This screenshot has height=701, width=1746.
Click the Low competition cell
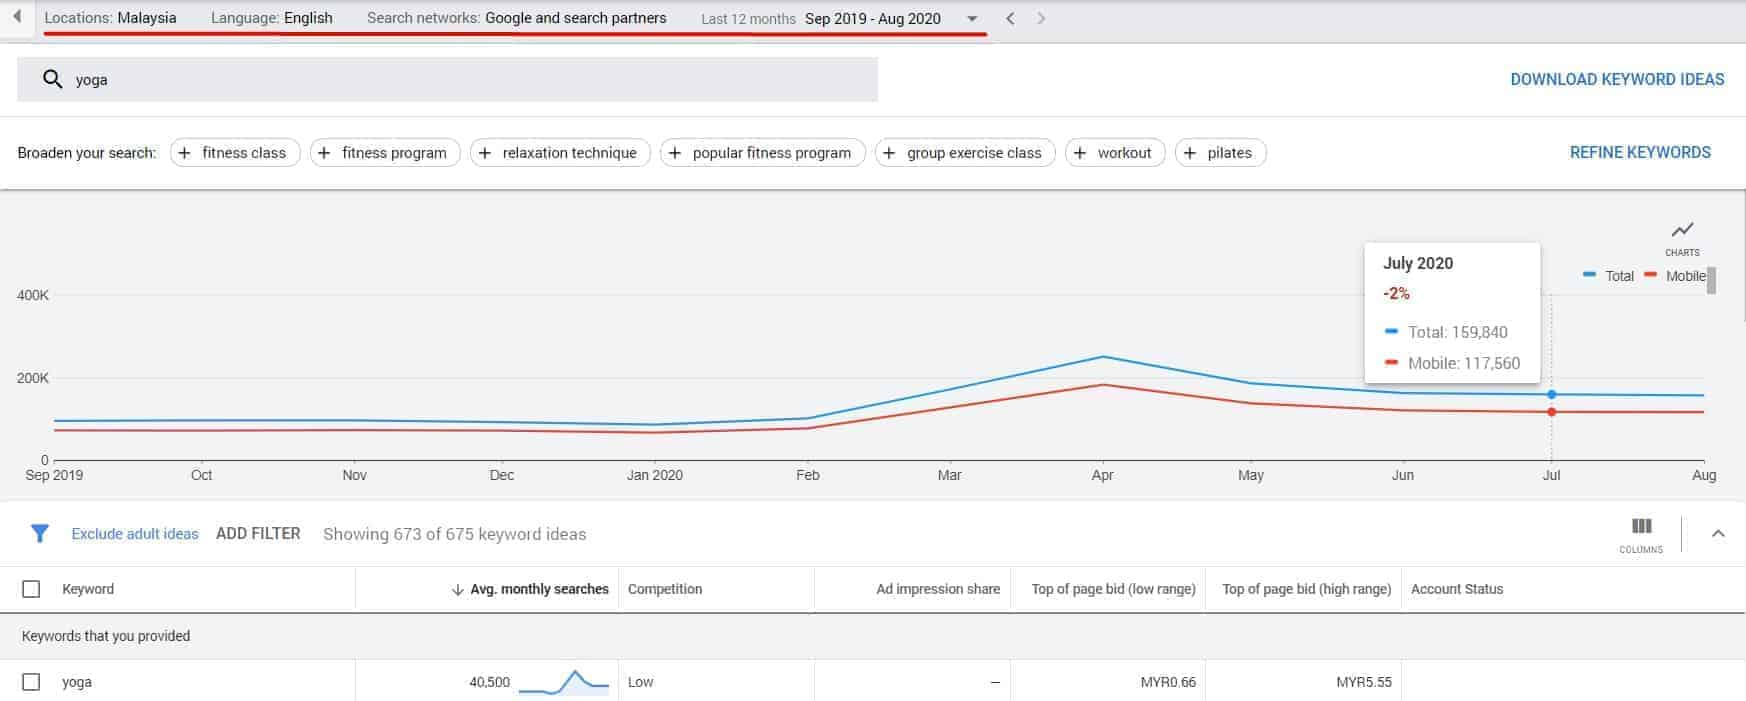coord(640,682)
